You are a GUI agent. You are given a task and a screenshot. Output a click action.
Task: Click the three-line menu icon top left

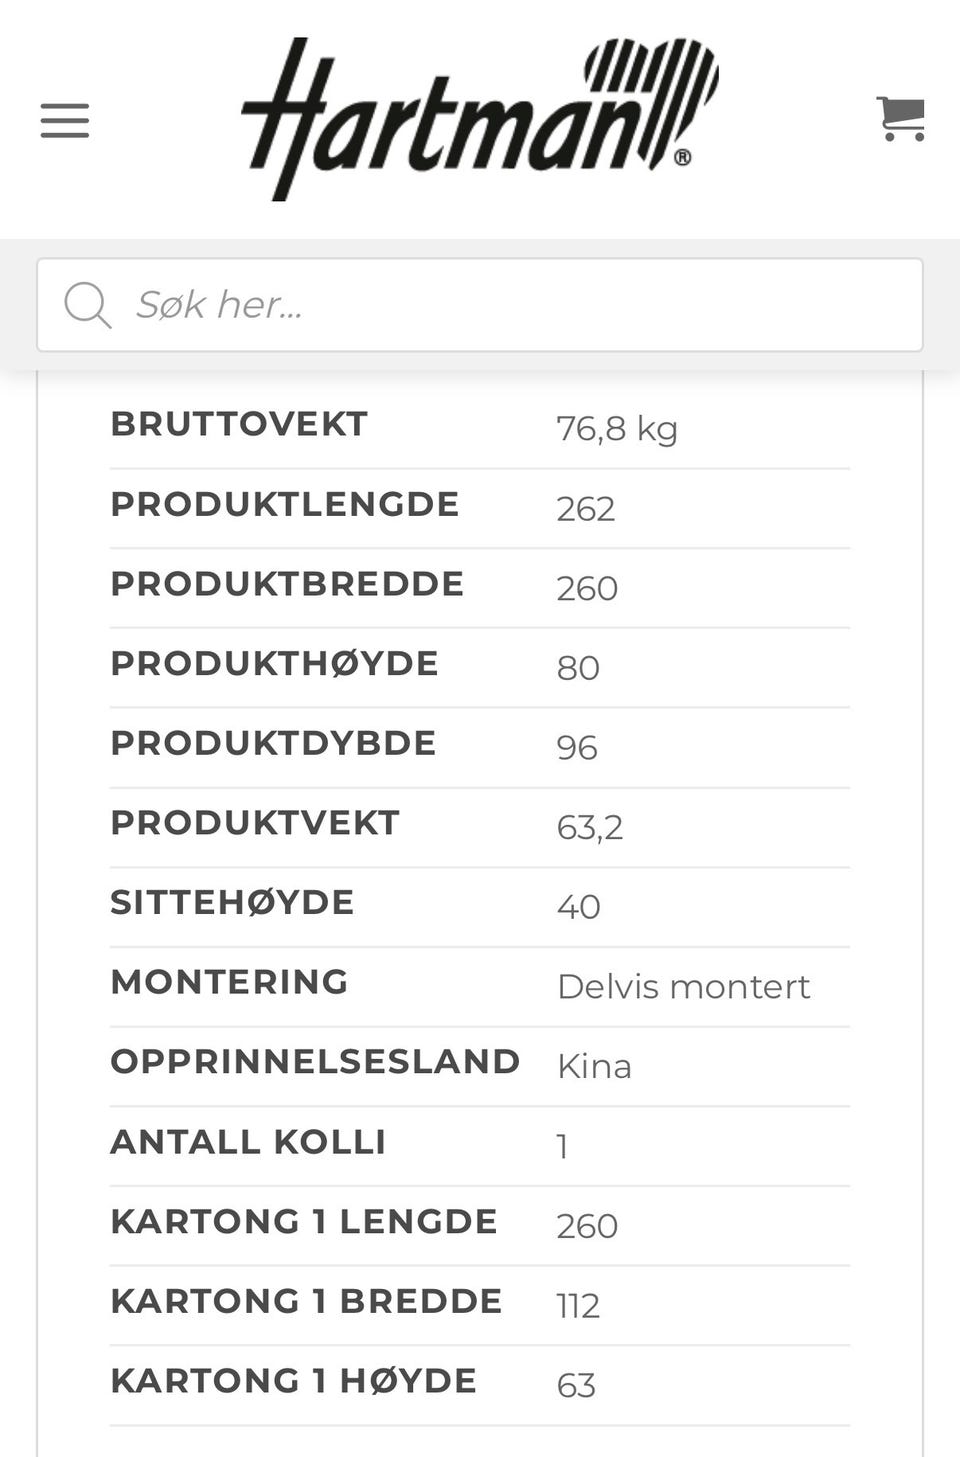(64, 120)
